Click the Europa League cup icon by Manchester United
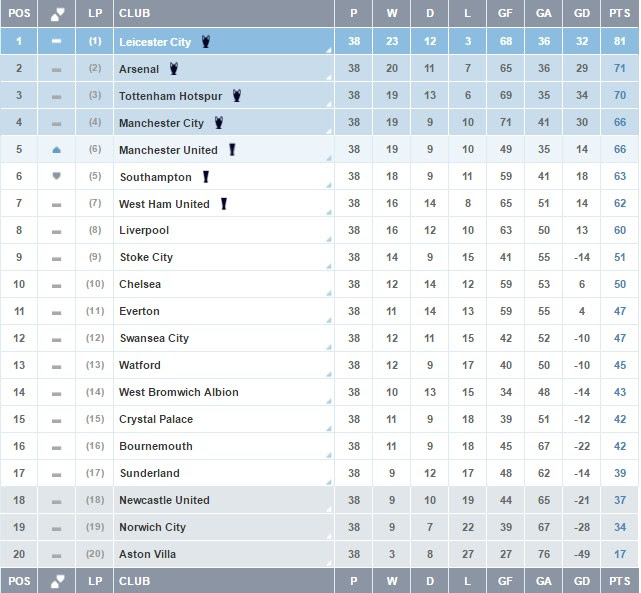Screen dimensions: 641x593 [232, 150]
